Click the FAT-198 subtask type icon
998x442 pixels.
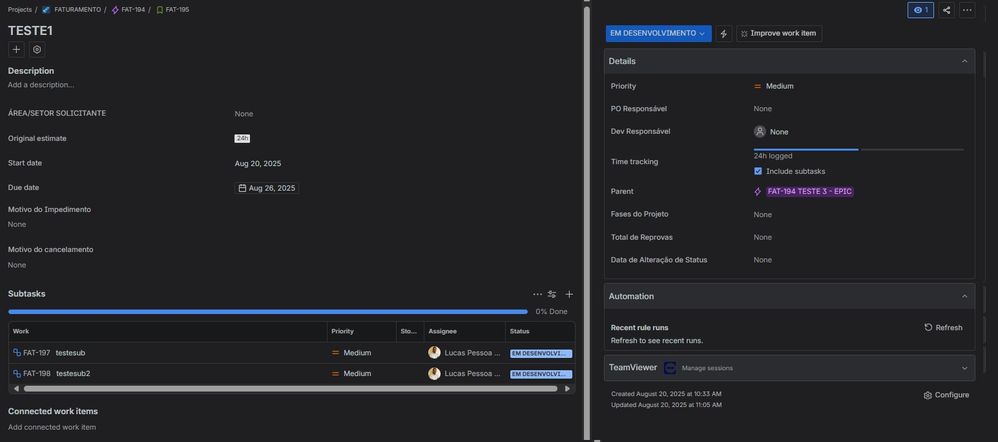click(17, 374)
